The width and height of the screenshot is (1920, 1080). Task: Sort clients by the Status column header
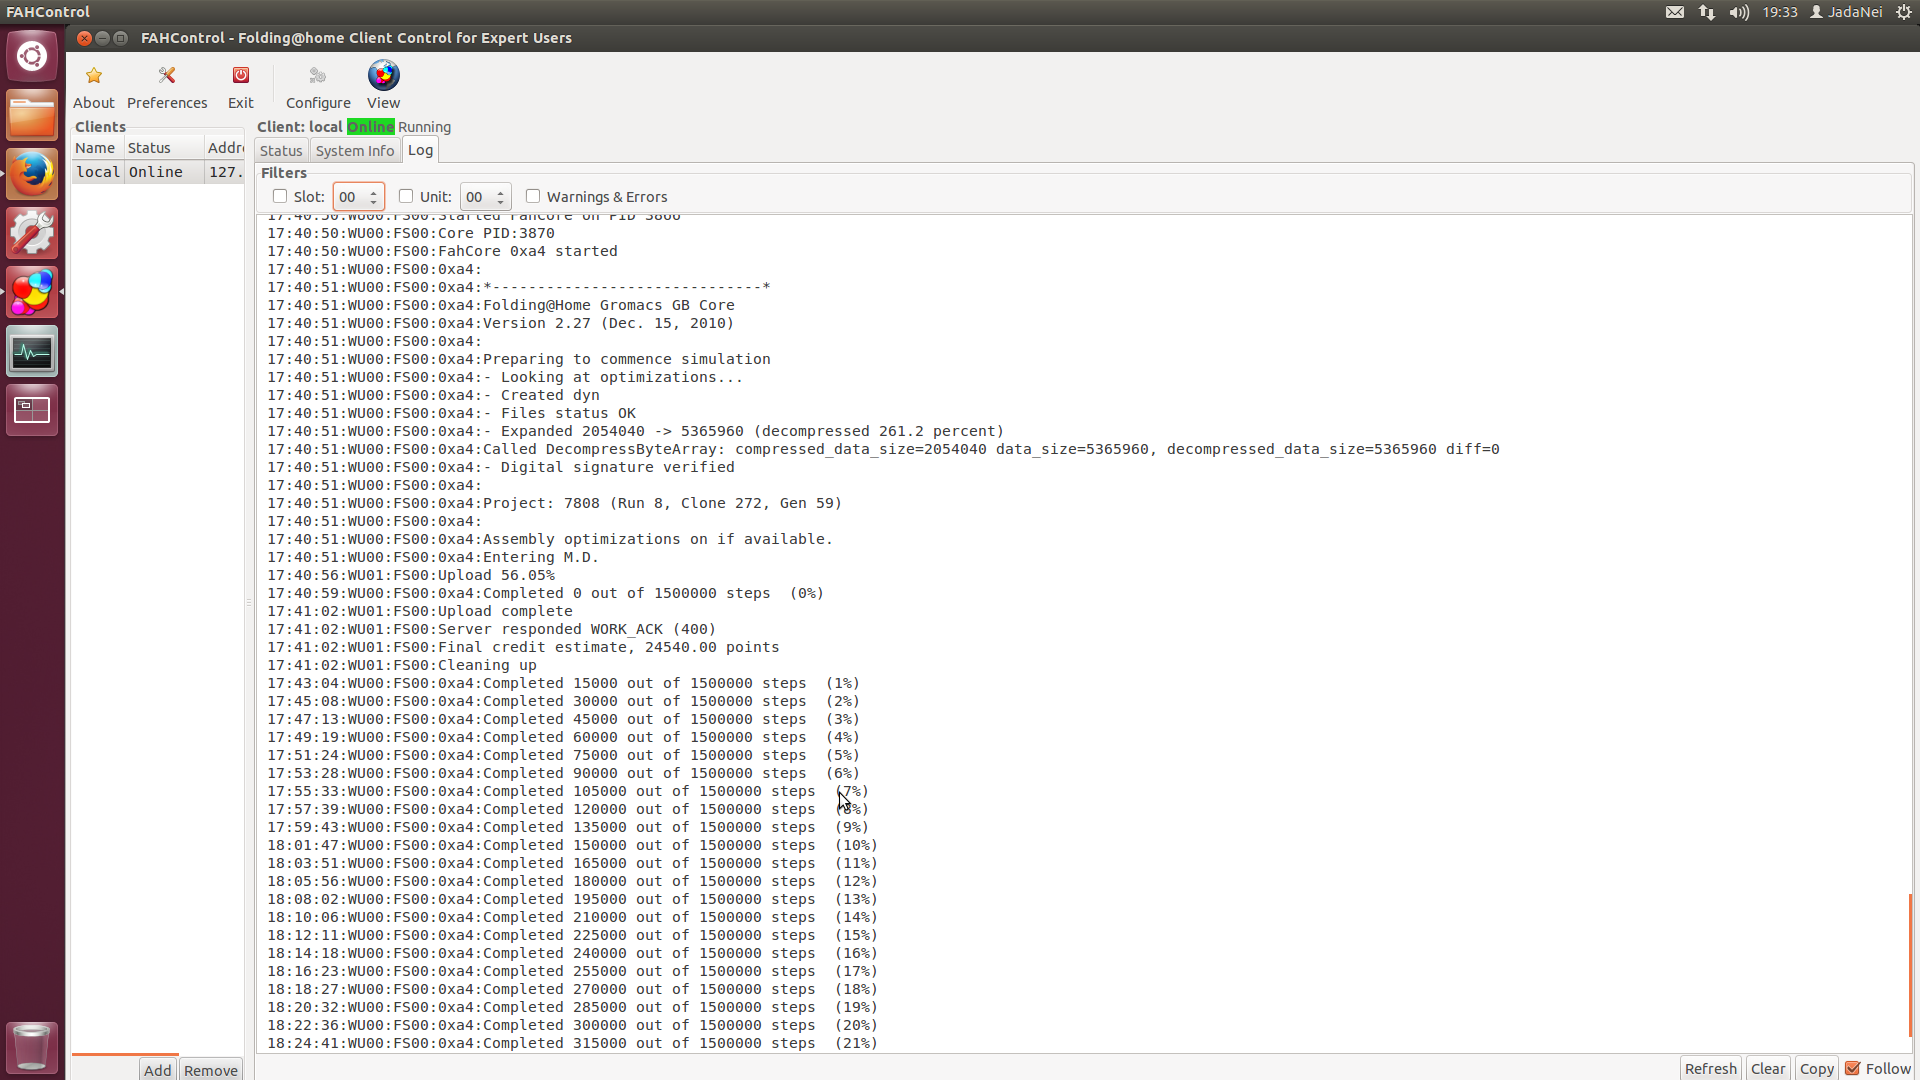(x=163, y=147)
